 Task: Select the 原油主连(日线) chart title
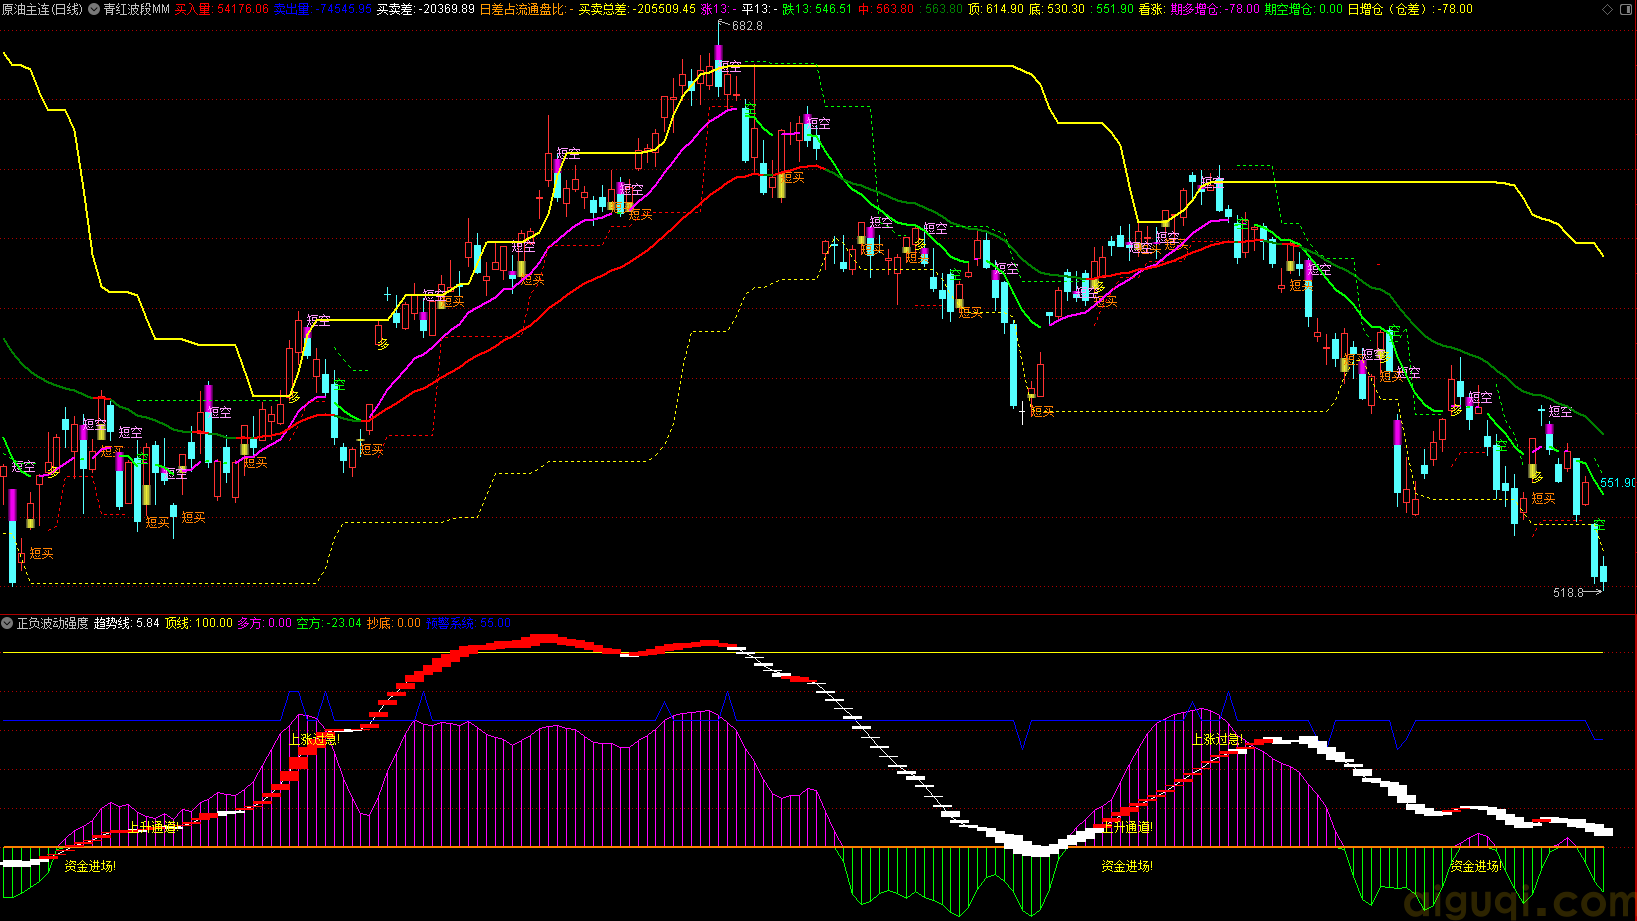tap(42, 9)
